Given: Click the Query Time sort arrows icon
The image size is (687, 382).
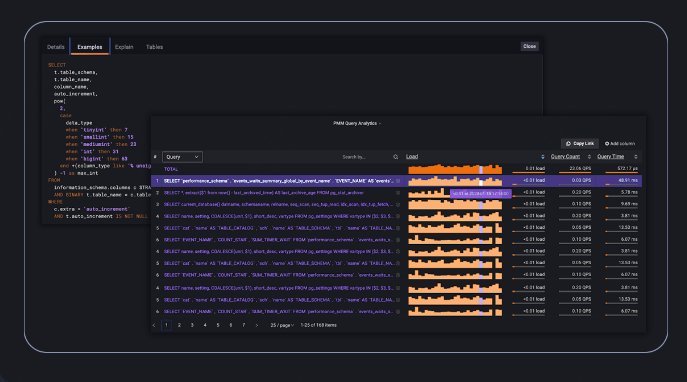Looking at the screenshot, I should [x=636, y=157].
